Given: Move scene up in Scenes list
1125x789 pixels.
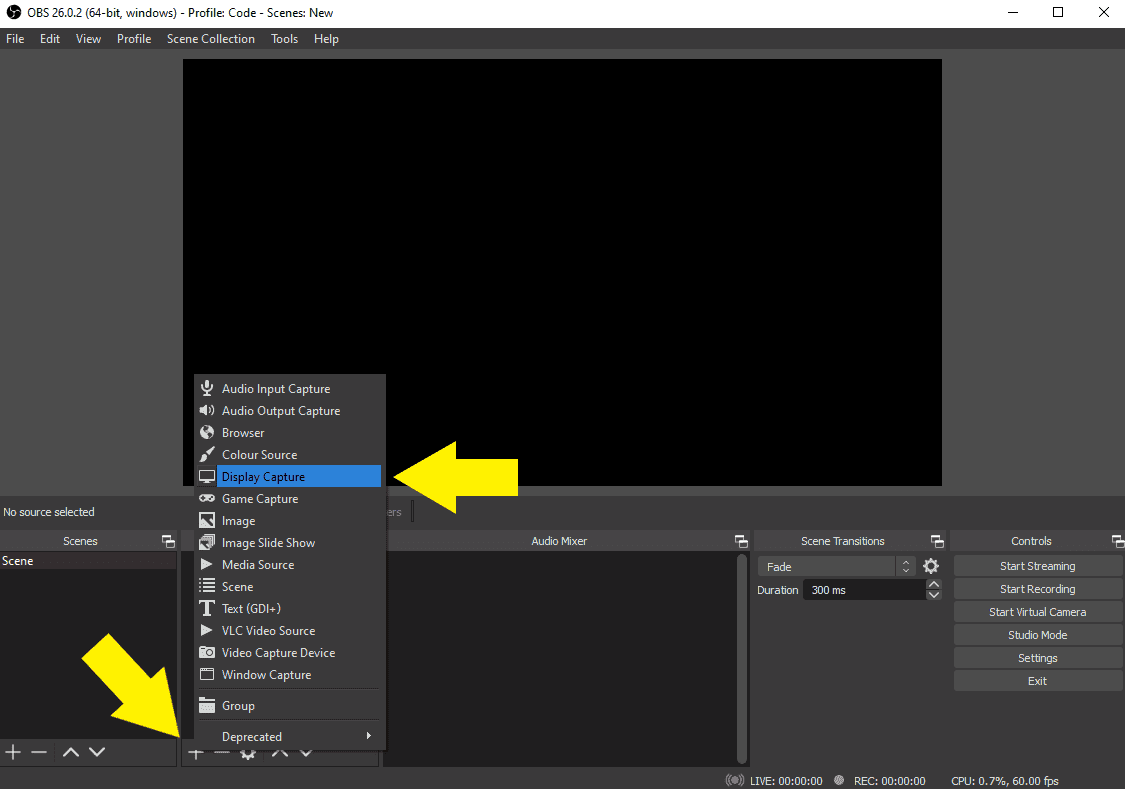Looking at the screenshot, I should coord(71,752).
